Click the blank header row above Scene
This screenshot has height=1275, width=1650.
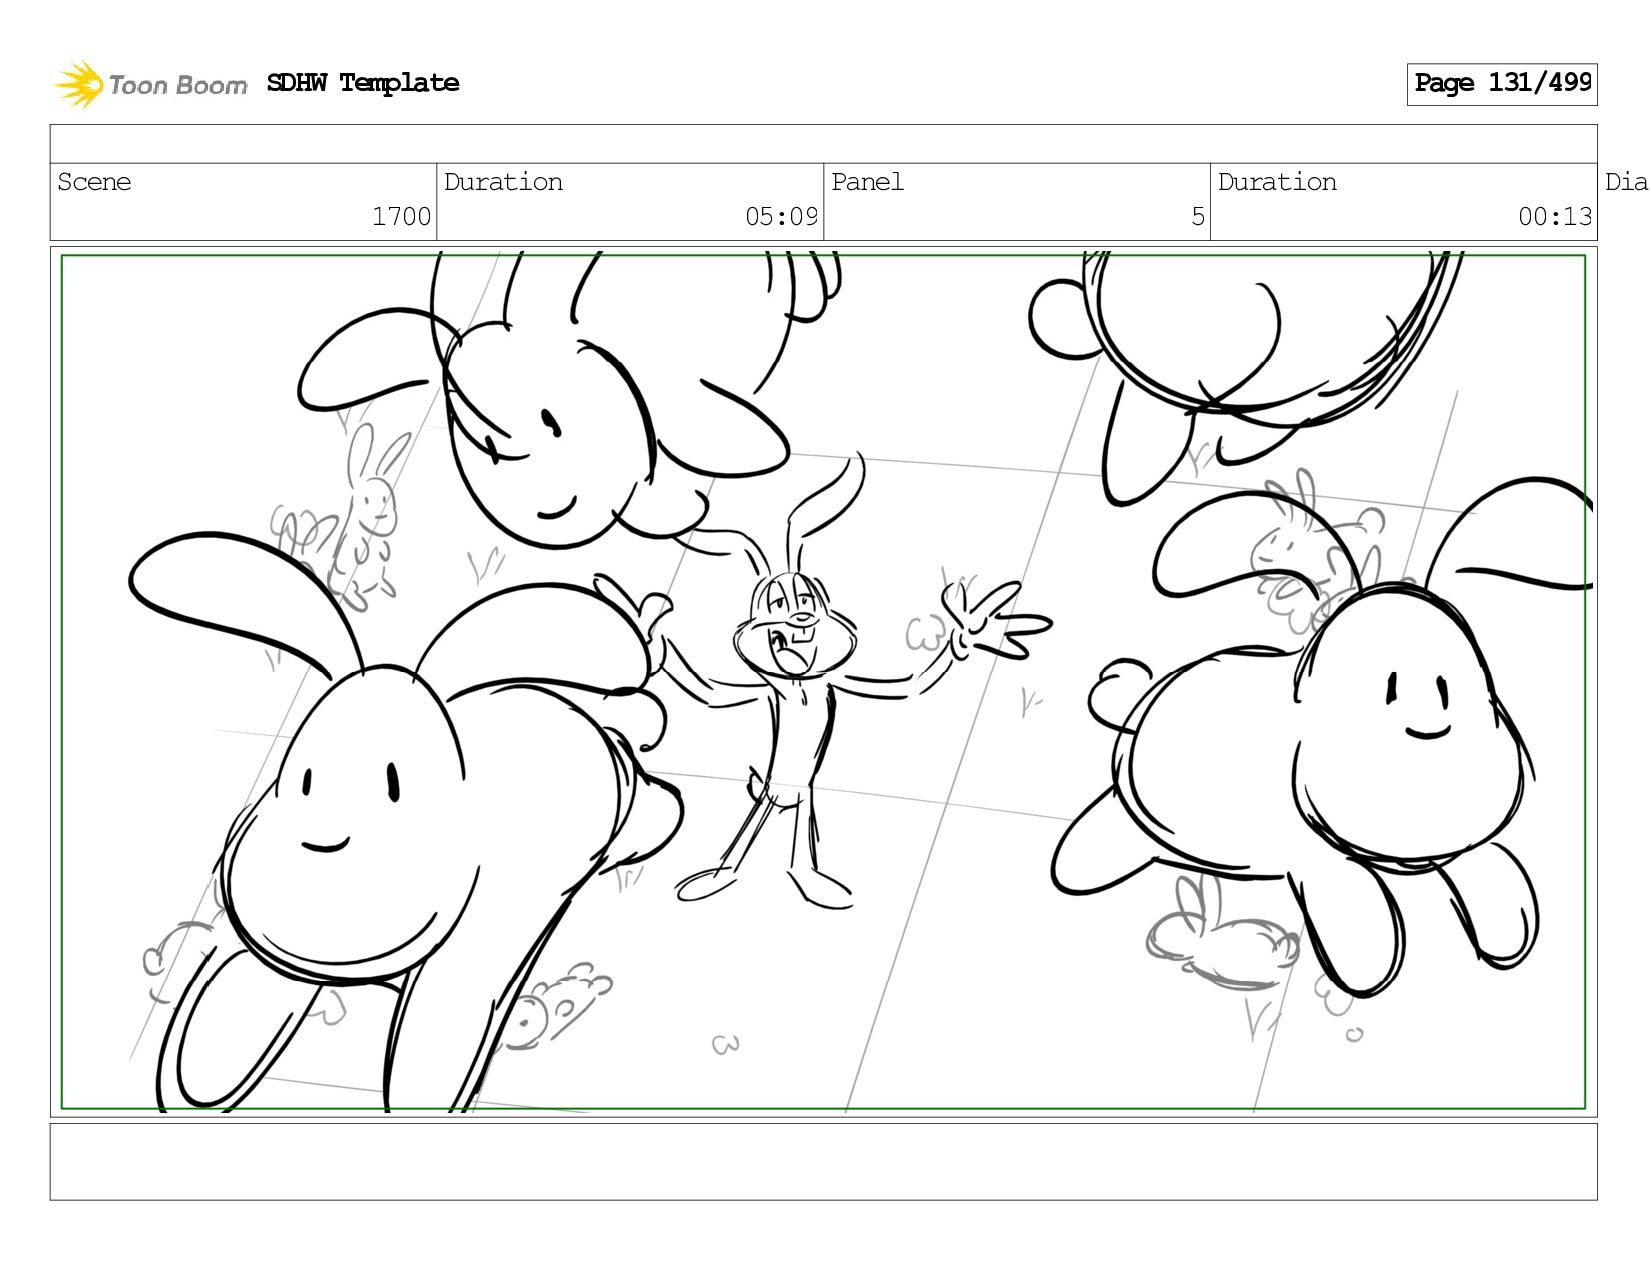click(x=823, y=144)
